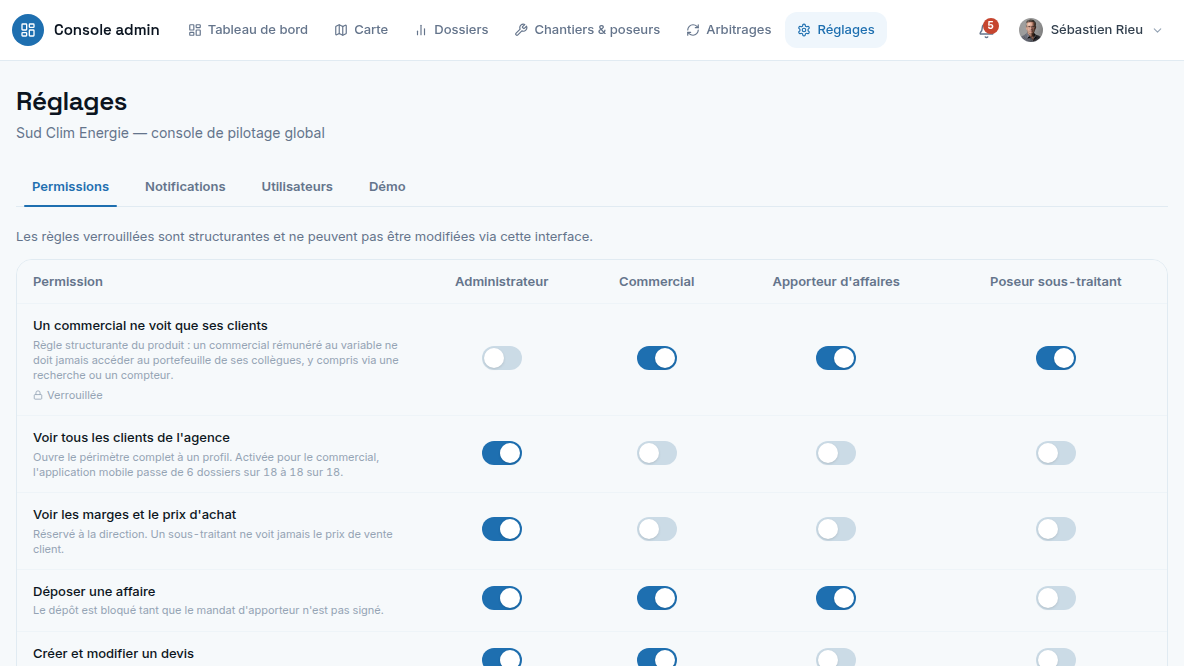
Task: Click the 'Verrouillée' label text
Action: coord(75,395)
